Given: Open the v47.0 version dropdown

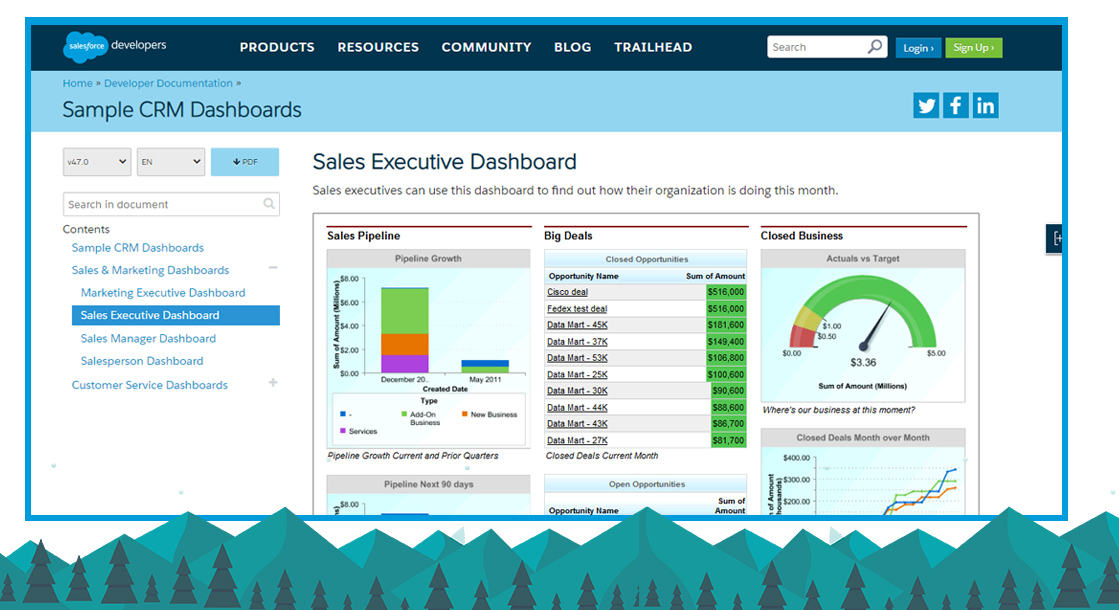Looking at the screenshot, I should (96, 161).
